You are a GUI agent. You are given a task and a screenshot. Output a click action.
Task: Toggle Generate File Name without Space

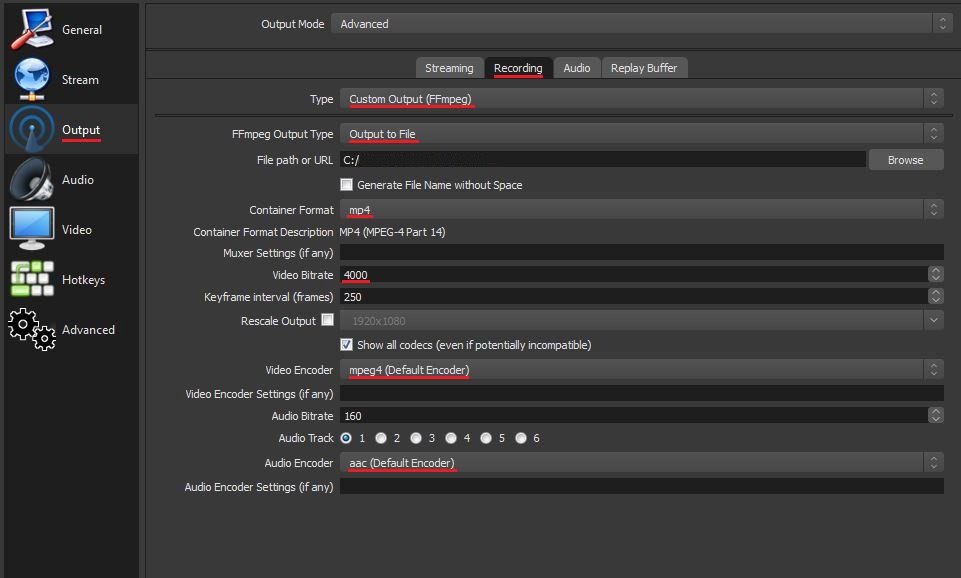[347, 184]
